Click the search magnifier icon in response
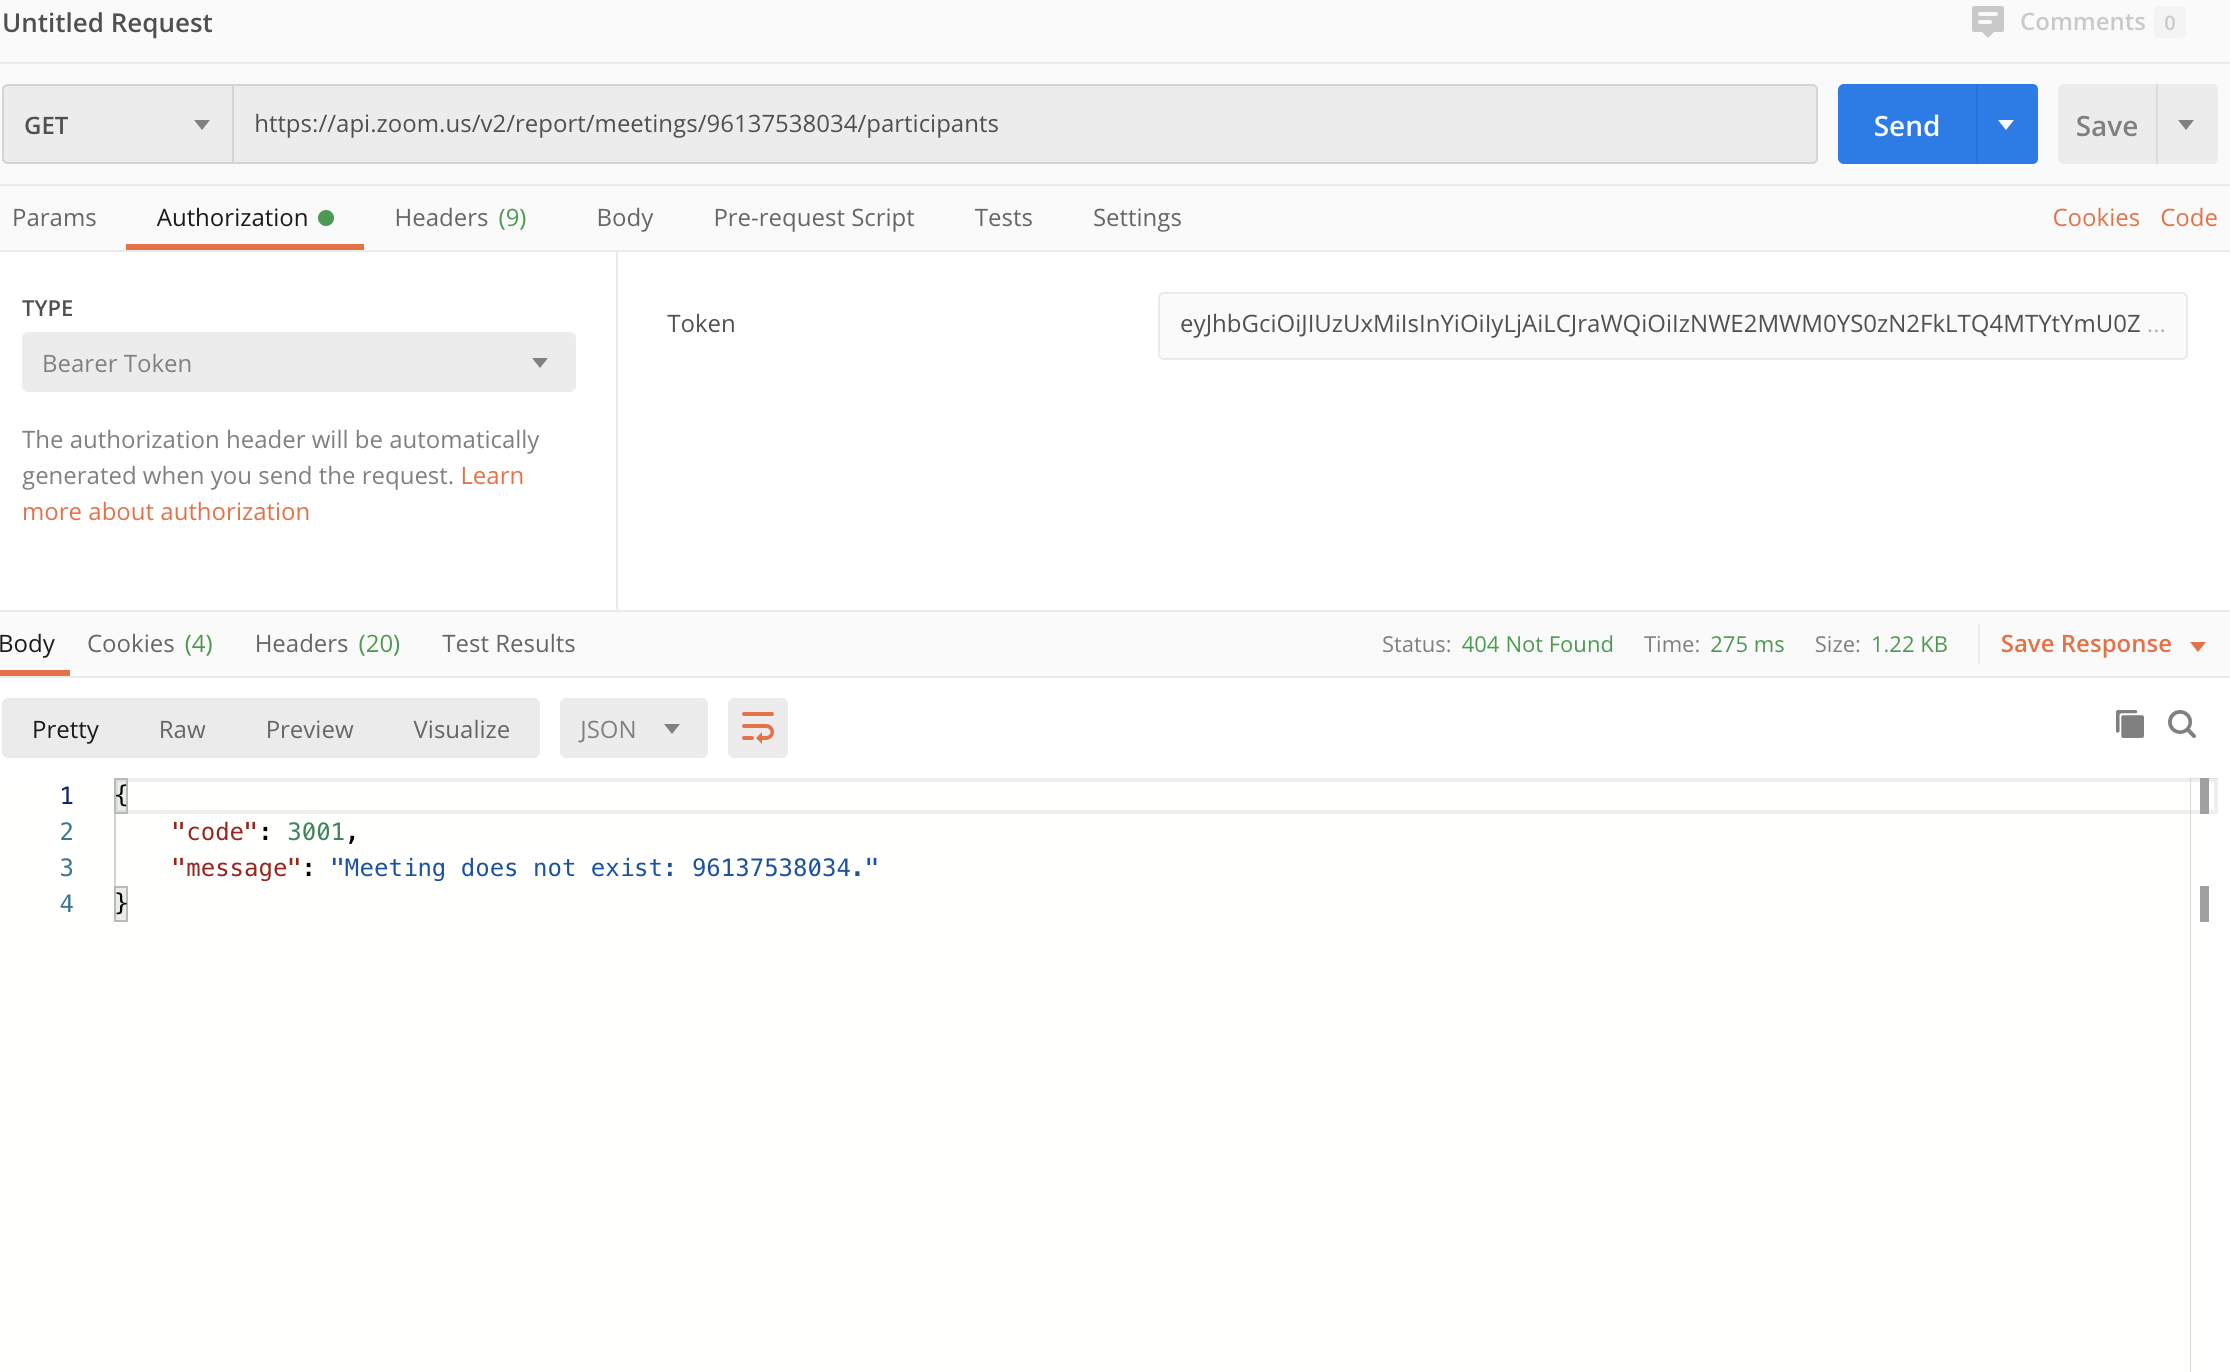Viewport: 2230px width, 1372px height. pos(2181,724)
